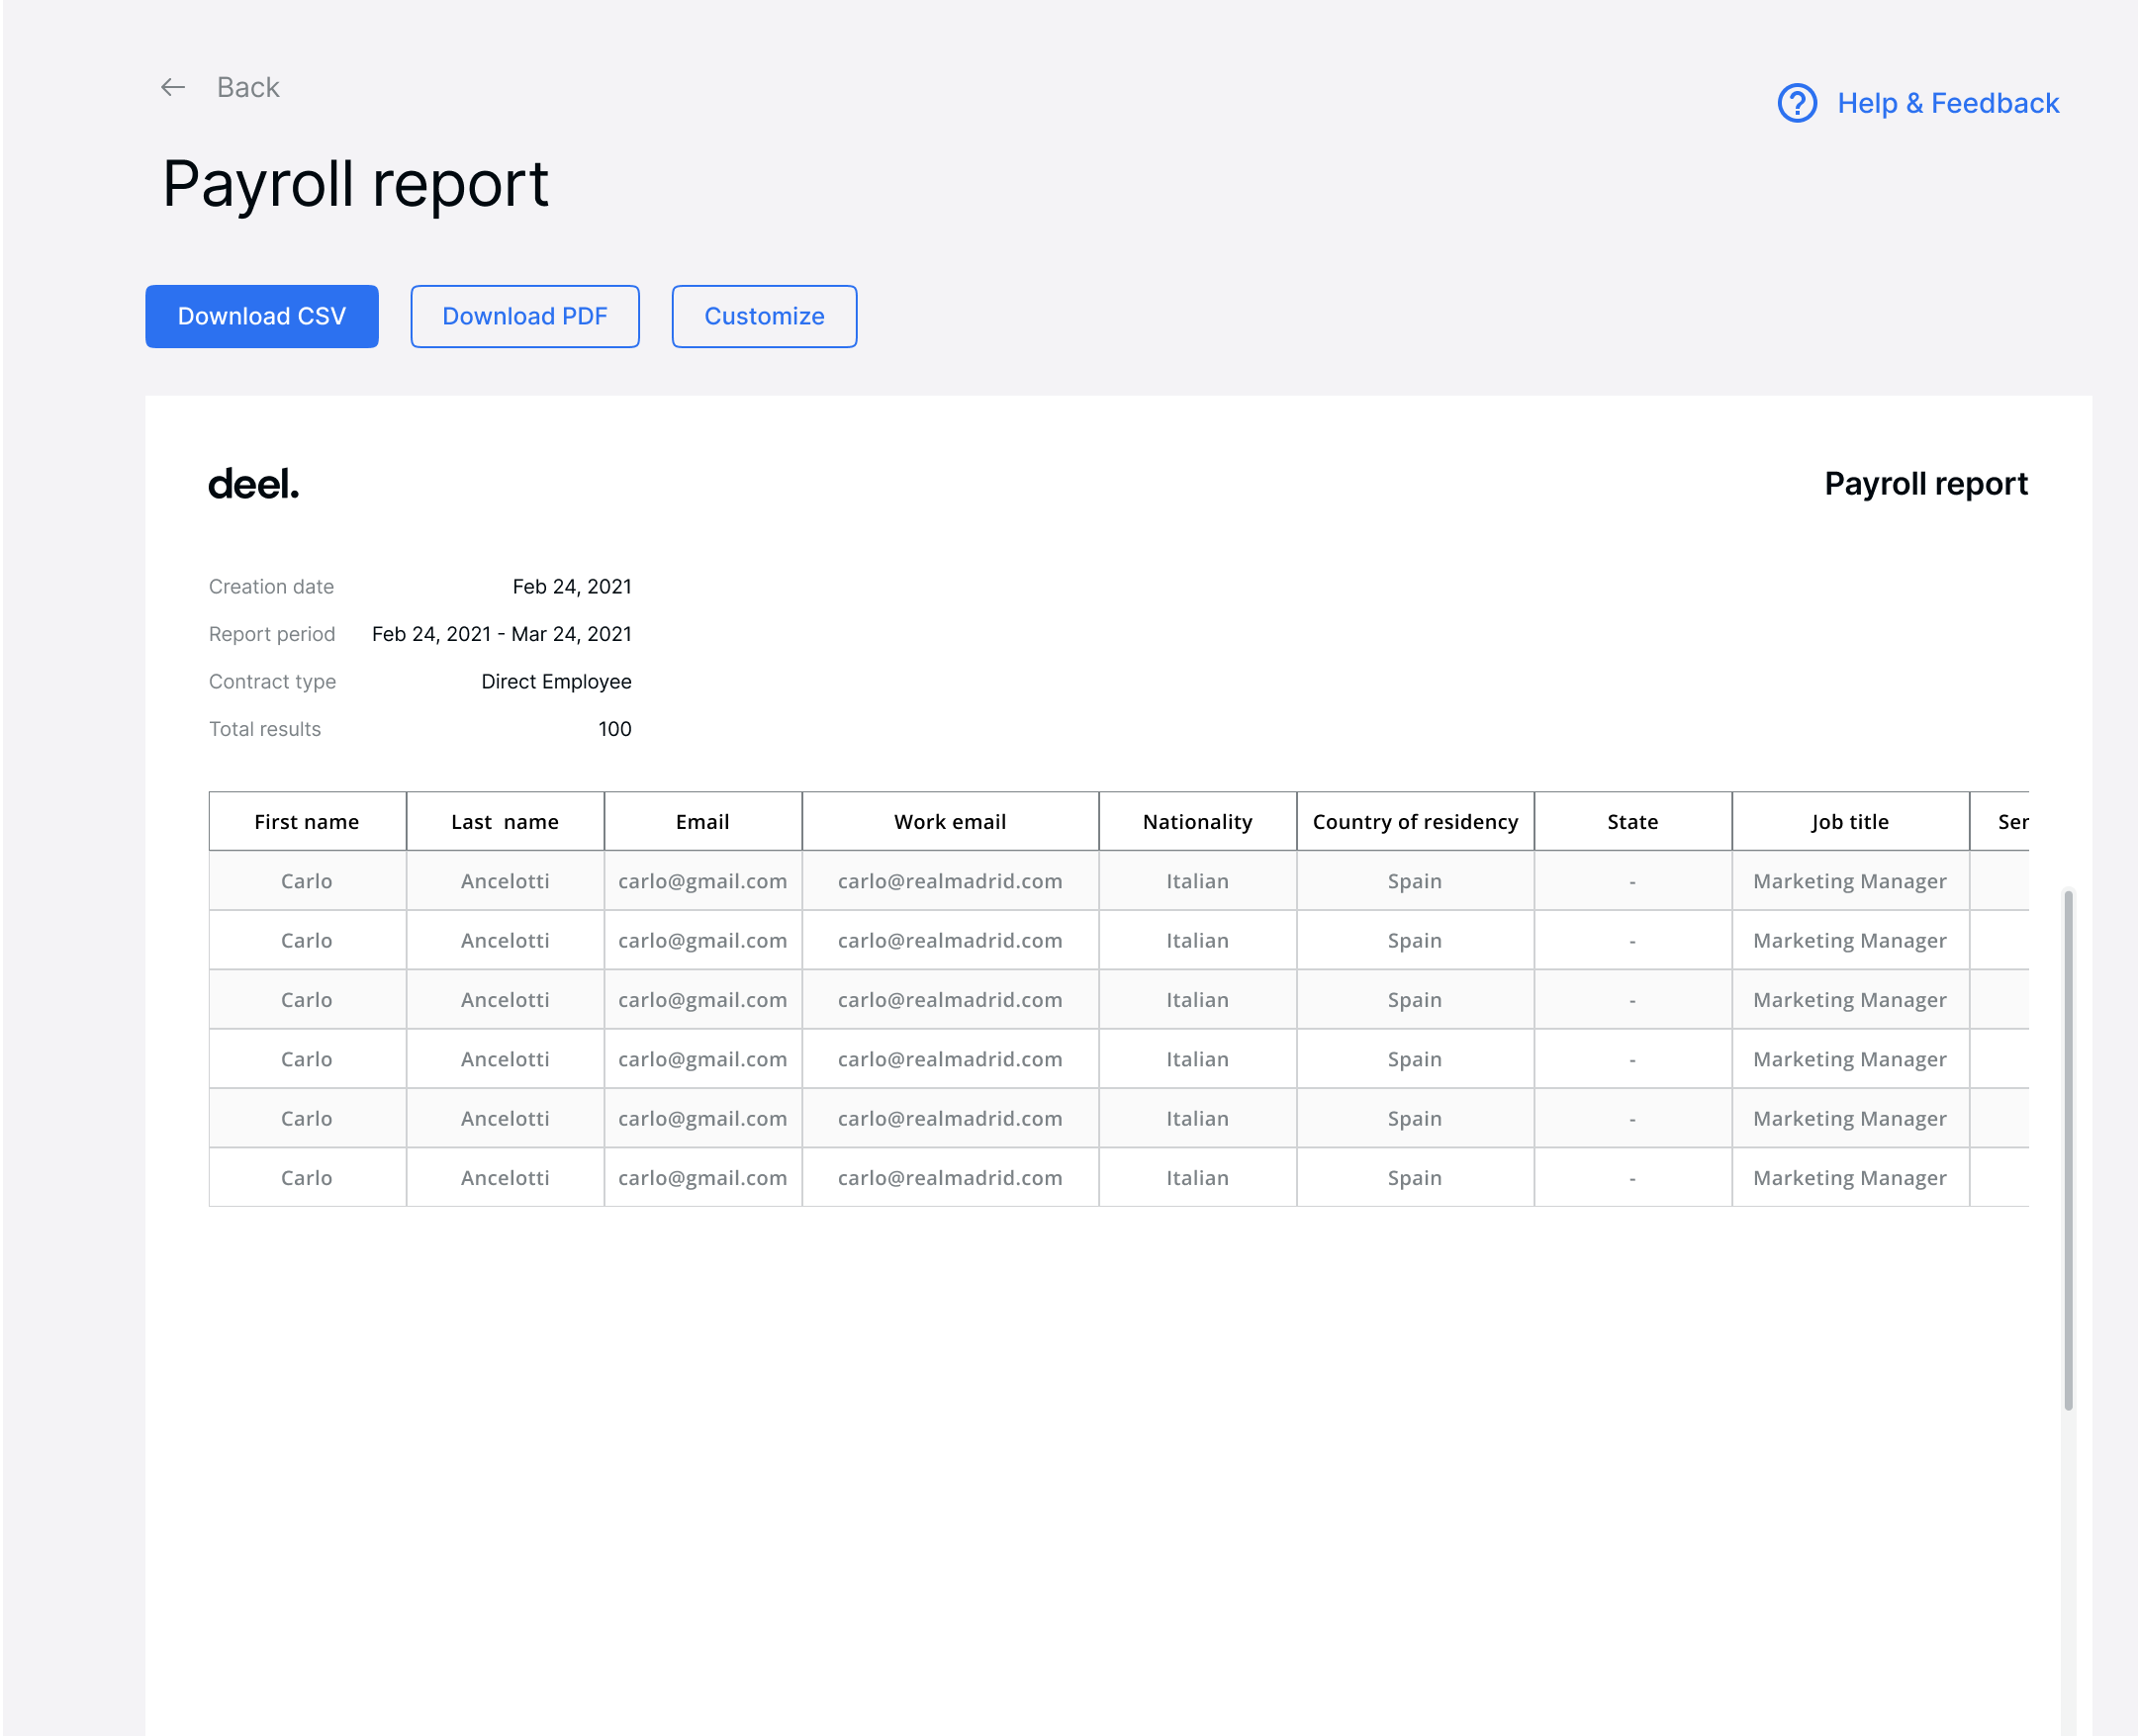Click carlo@gmail.com in the first row
The image size is (2138, 1736).
[x=702, y=881]
